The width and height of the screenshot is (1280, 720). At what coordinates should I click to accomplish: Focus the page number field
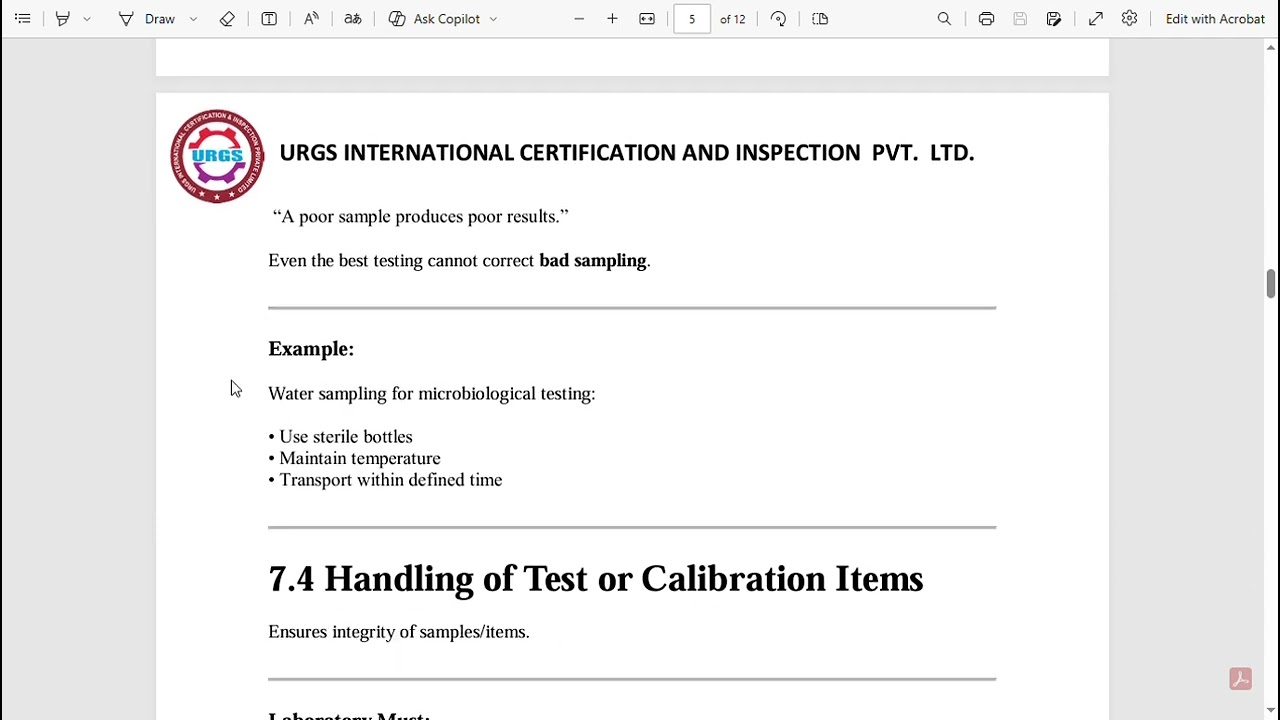(691, 19)
